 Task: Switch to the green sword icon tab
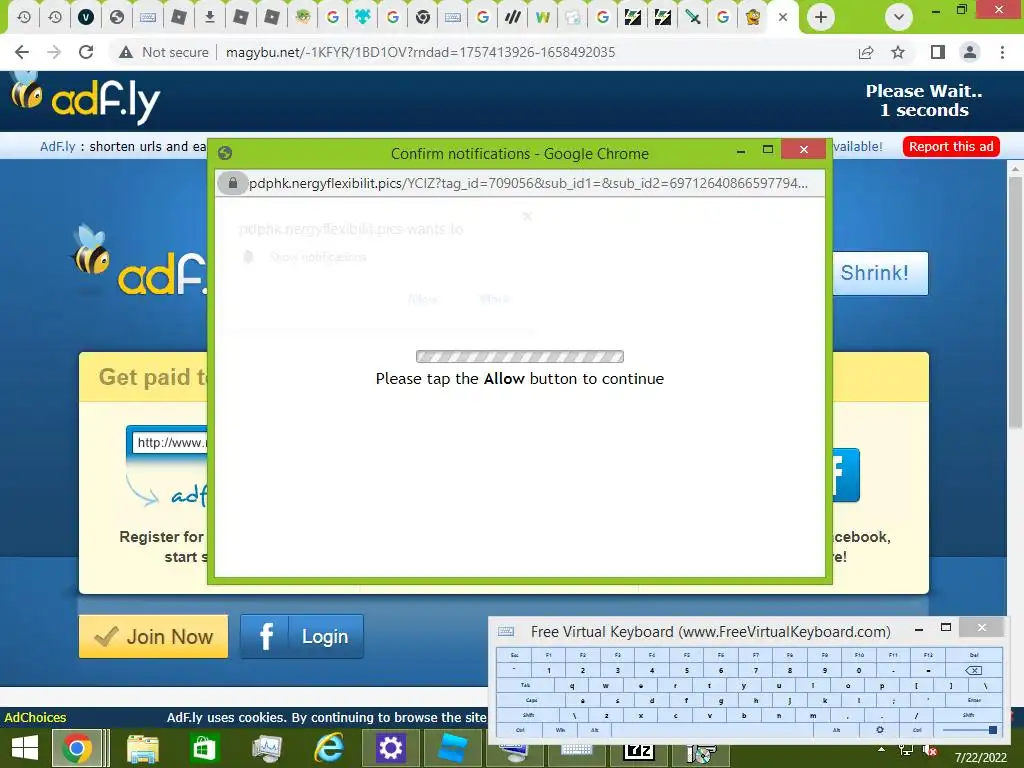[693, 17]
